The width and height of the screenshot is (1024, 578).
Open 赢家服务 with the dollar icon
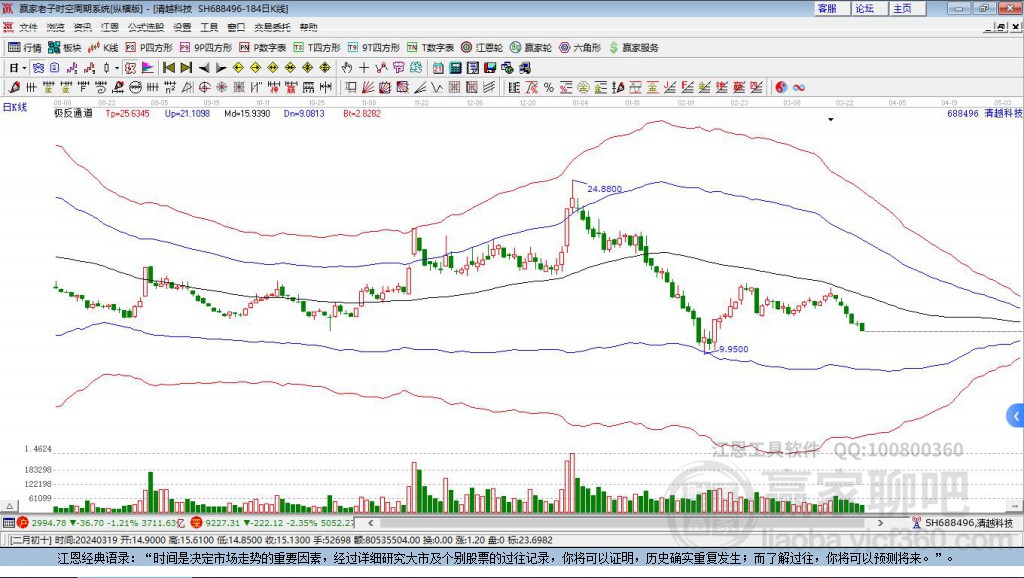(633, 48)
